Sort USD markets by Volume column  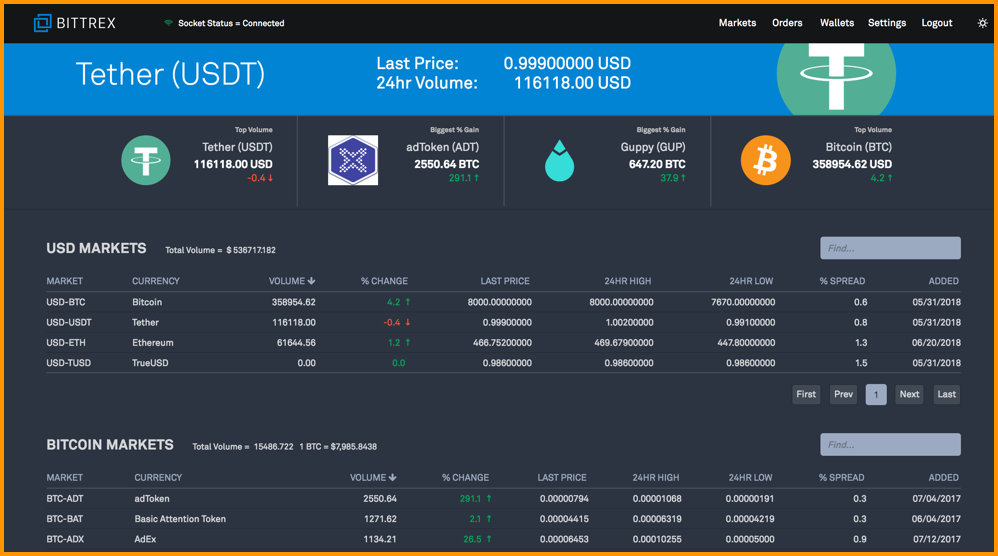click(x=292, y=281)
